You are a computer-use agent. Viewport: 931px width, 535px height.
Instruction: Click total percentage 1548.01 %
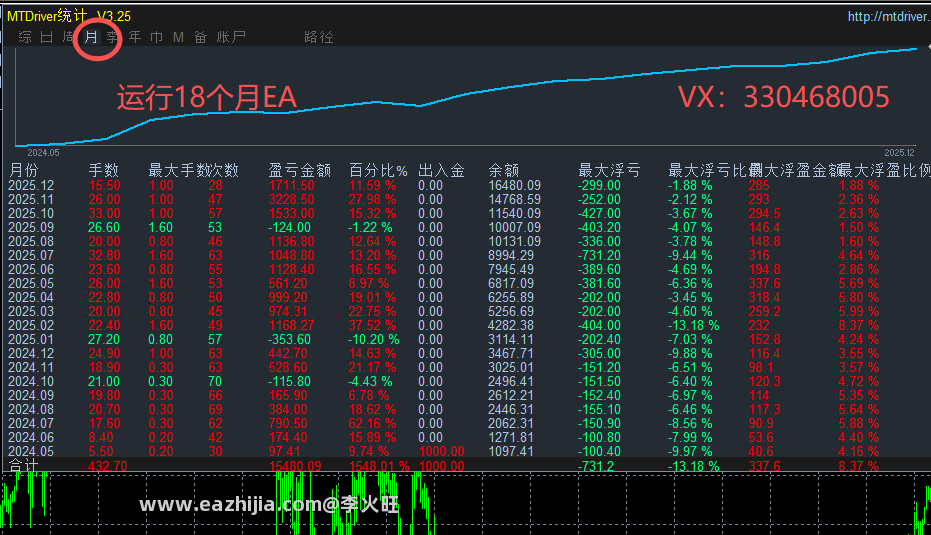[x=379, y=466]
